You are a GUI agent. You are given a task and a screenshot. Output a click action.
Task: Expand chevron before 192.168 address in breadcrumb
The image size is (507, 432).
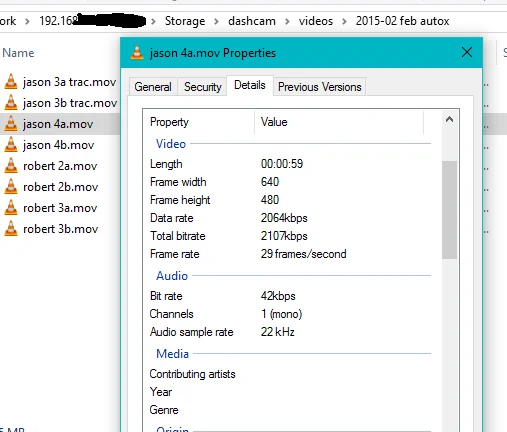27,22
